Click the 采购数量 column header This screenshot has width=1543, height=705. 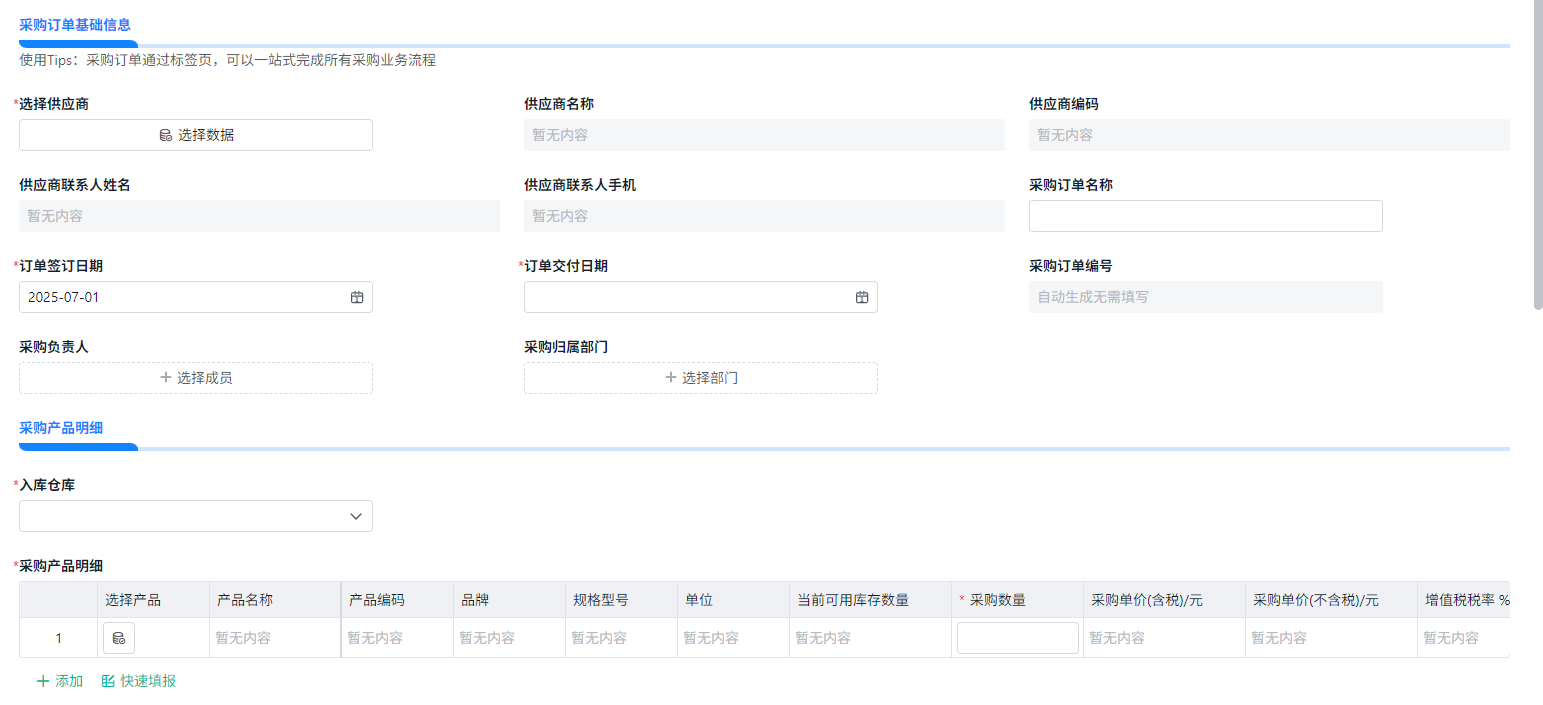[x=1018, y=600]
